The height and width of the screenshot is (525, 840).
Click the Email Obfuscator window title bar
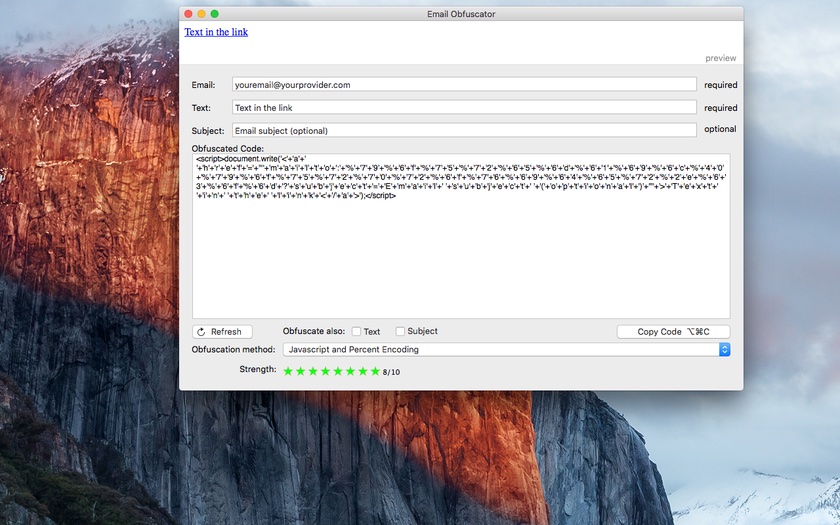pyautogui.click(x=461, y=14)
